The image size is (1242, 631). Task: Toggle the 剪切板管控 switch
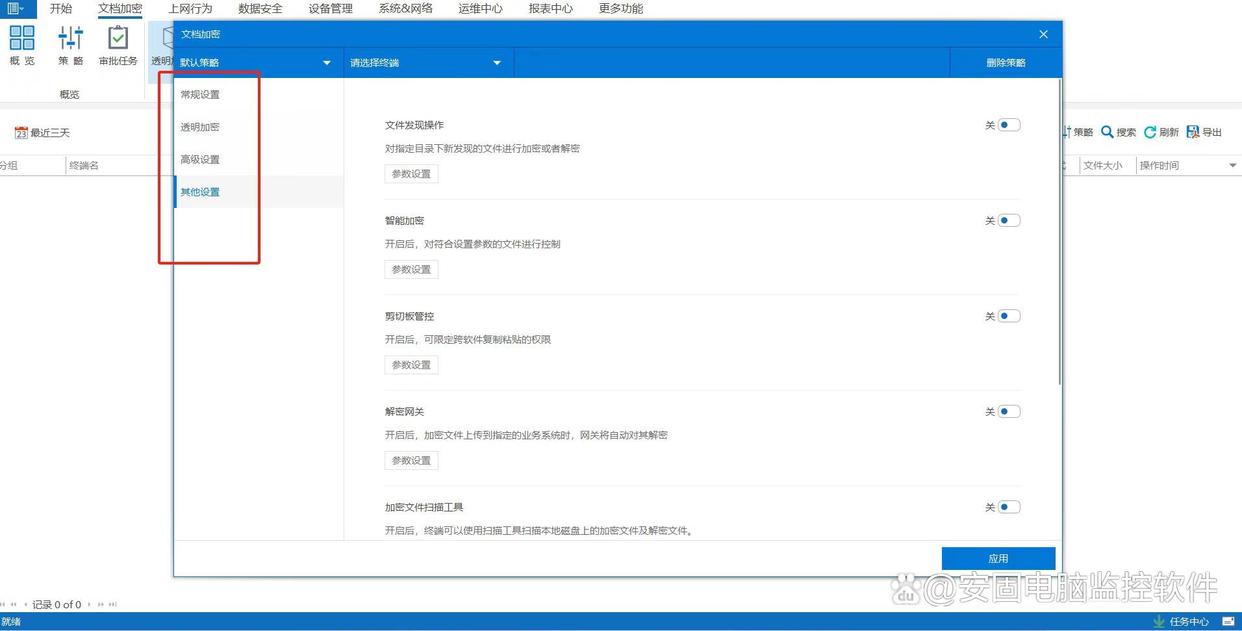click(x=1008, y=316)
